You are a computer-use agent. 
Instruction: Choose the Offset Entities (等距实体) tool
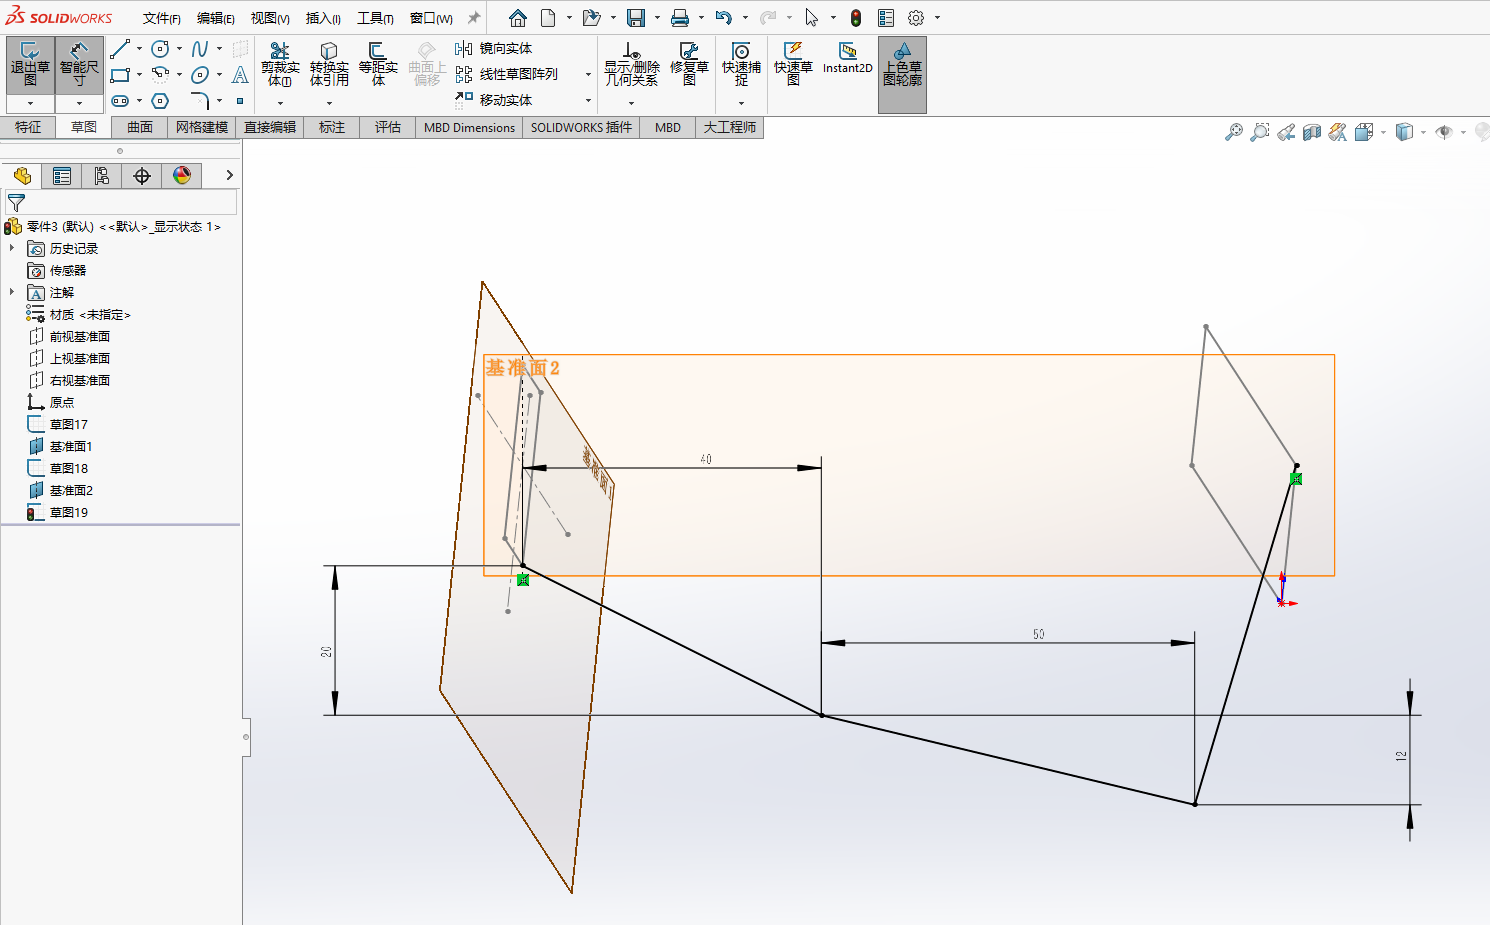[x=378, y=64]
